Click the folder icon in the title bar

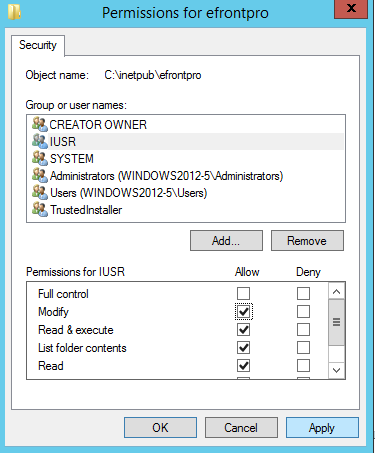tap(14, 12)
